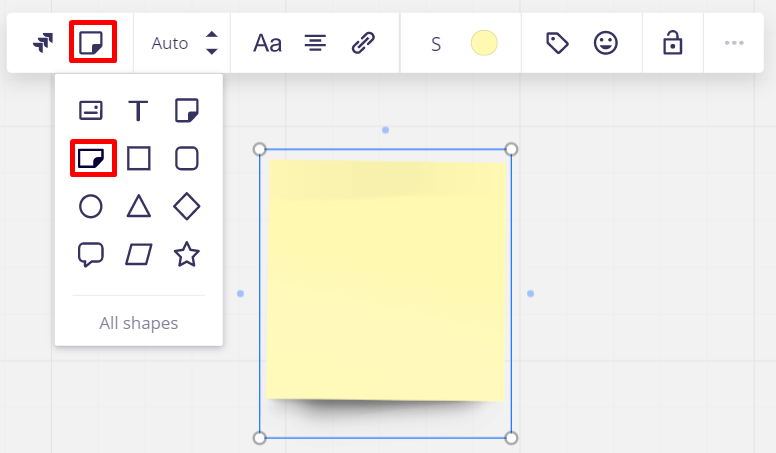
Task: Pick the star shape
Action: tap(186, 254)
